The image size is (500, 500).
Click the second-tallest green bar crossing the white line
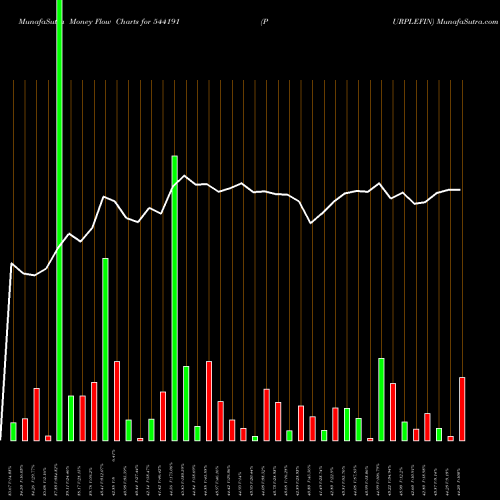pyautogui.click(x=175, y=298)
